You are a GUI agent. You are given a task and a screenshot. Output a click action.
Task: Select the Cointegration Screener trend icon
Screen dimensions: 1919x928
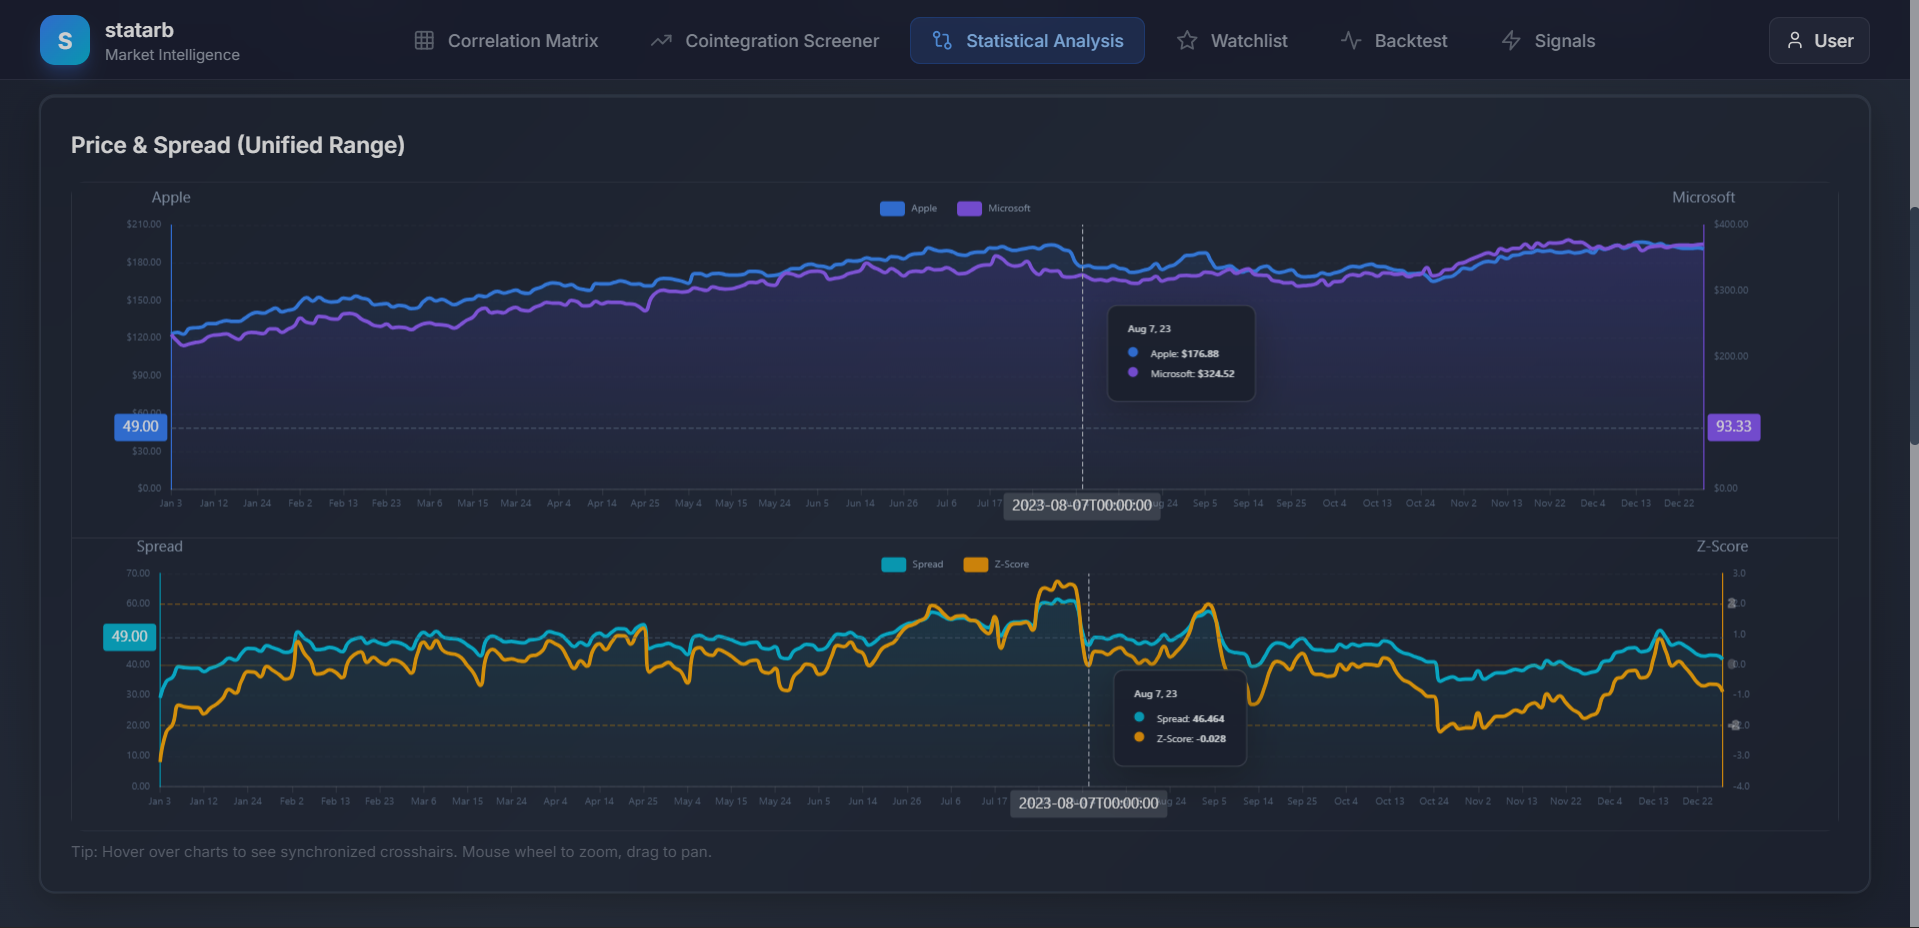(660, 40)
